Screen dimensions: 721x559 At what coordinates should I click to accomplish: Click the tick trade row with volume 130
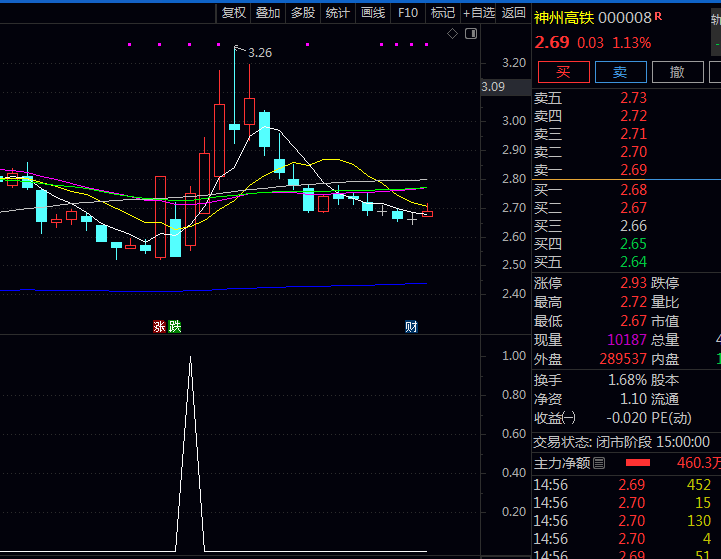[x=626, y=520]
